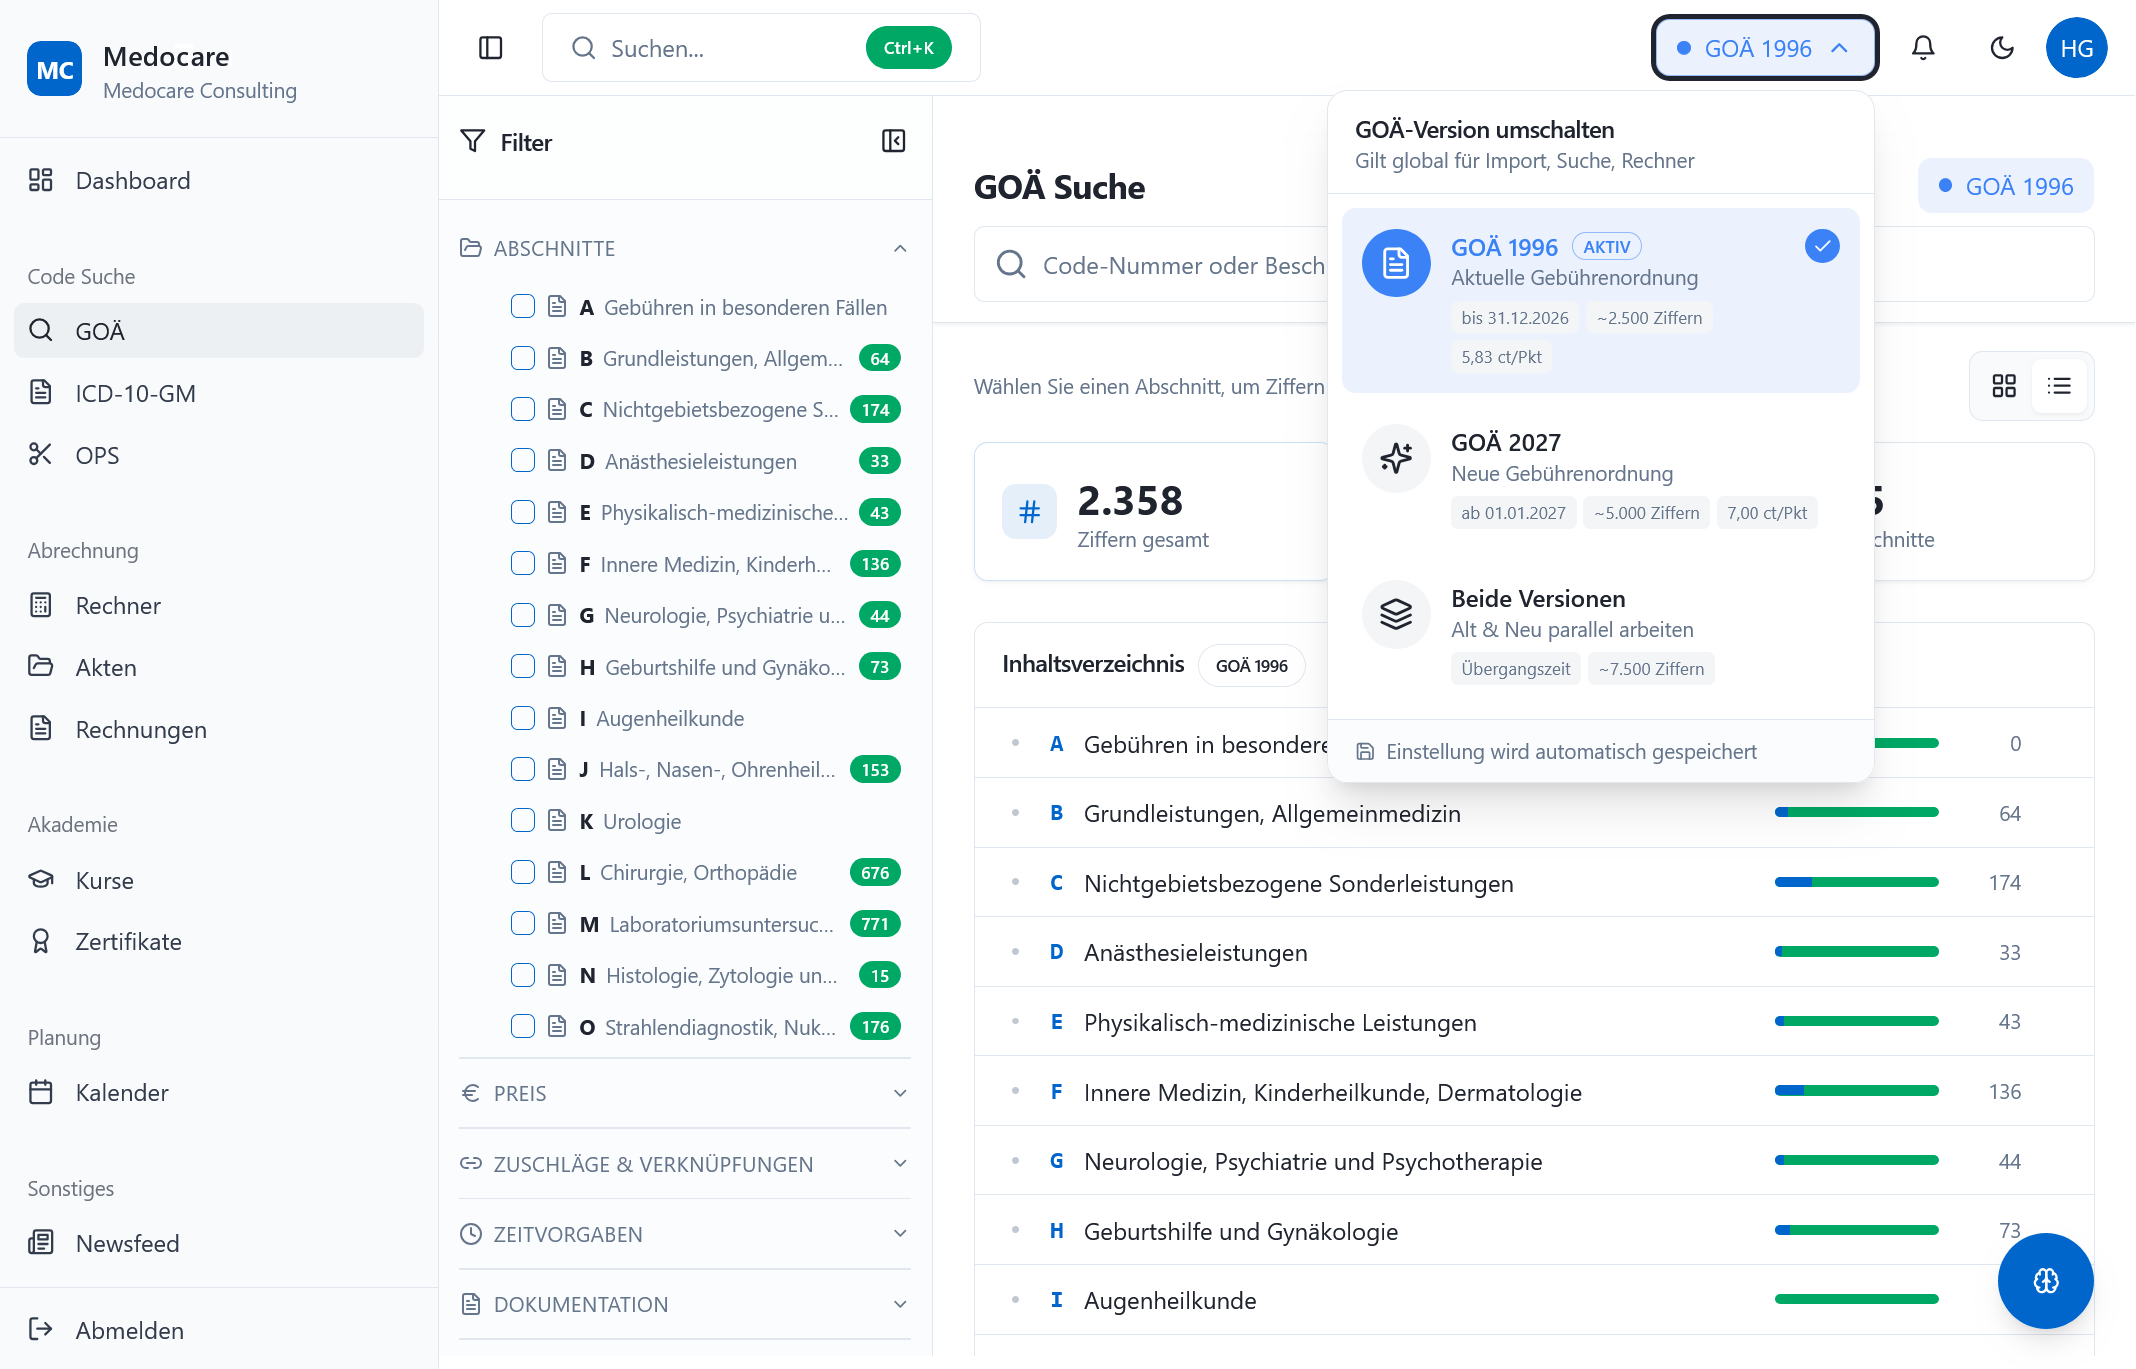
Task: Expand the PREIS filter section
Action: click(x=684, y=1093)
